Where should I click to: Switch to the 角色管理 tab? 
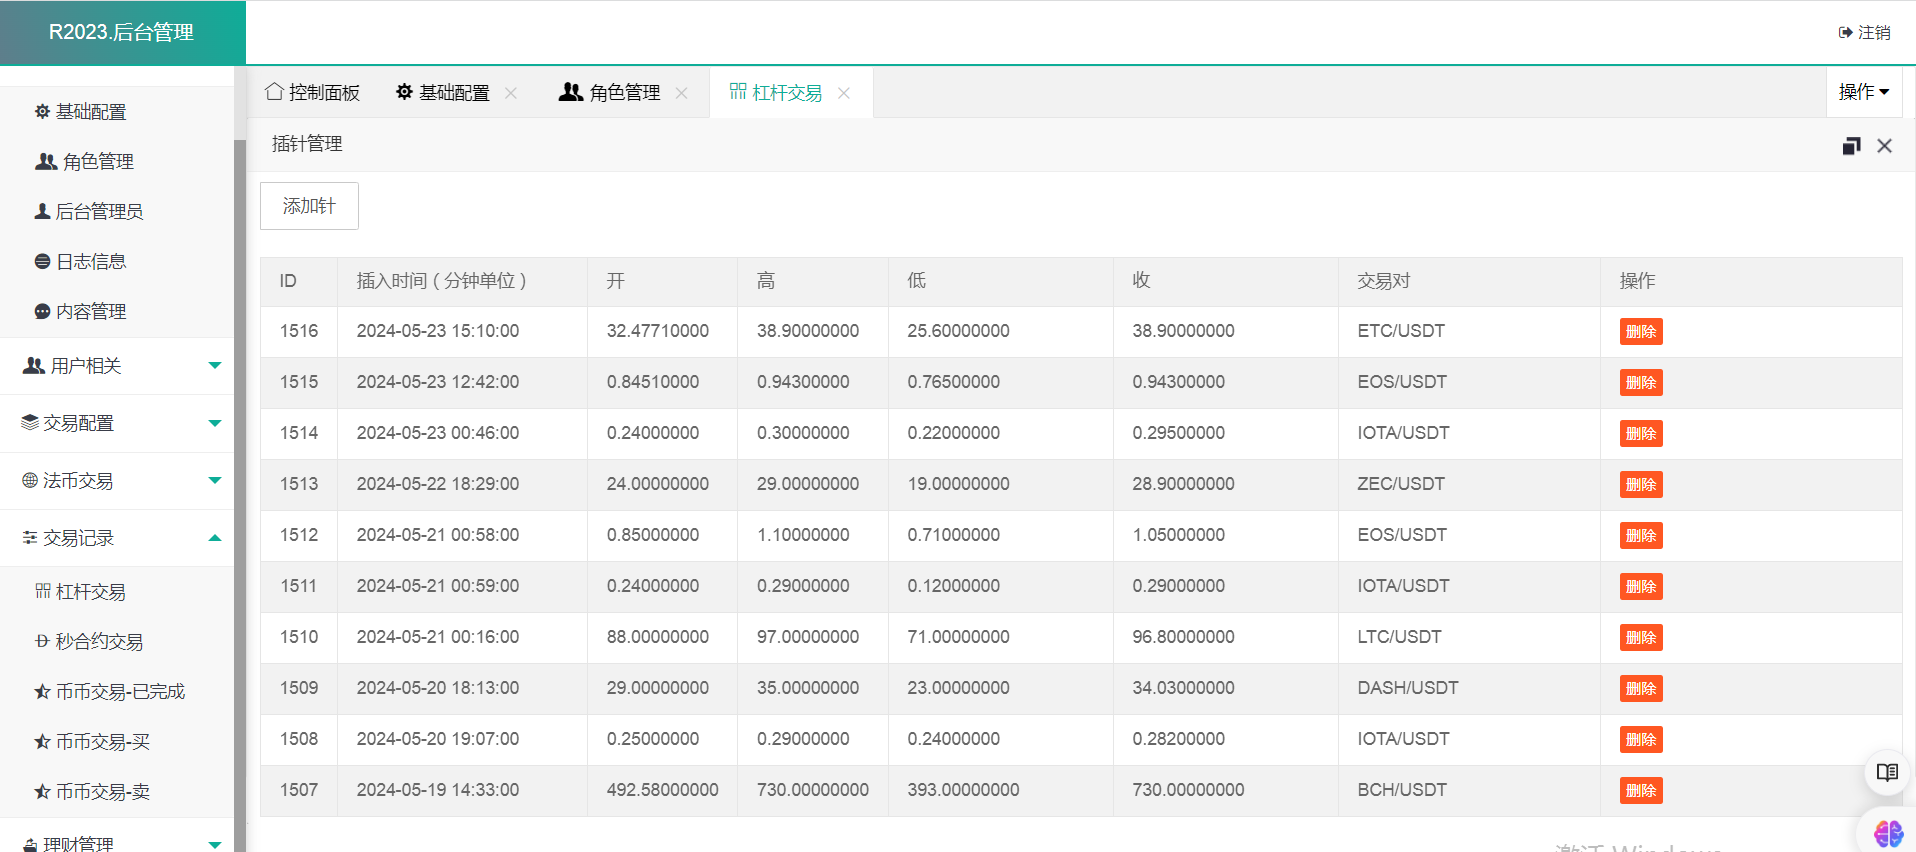(x=610, y=93)
